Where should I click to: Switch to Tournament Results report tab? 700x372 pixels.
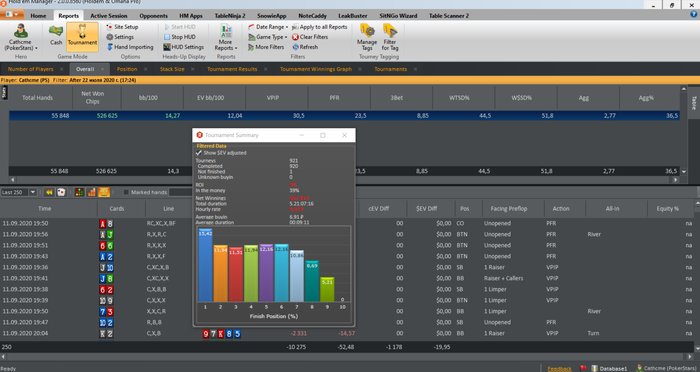232,69
